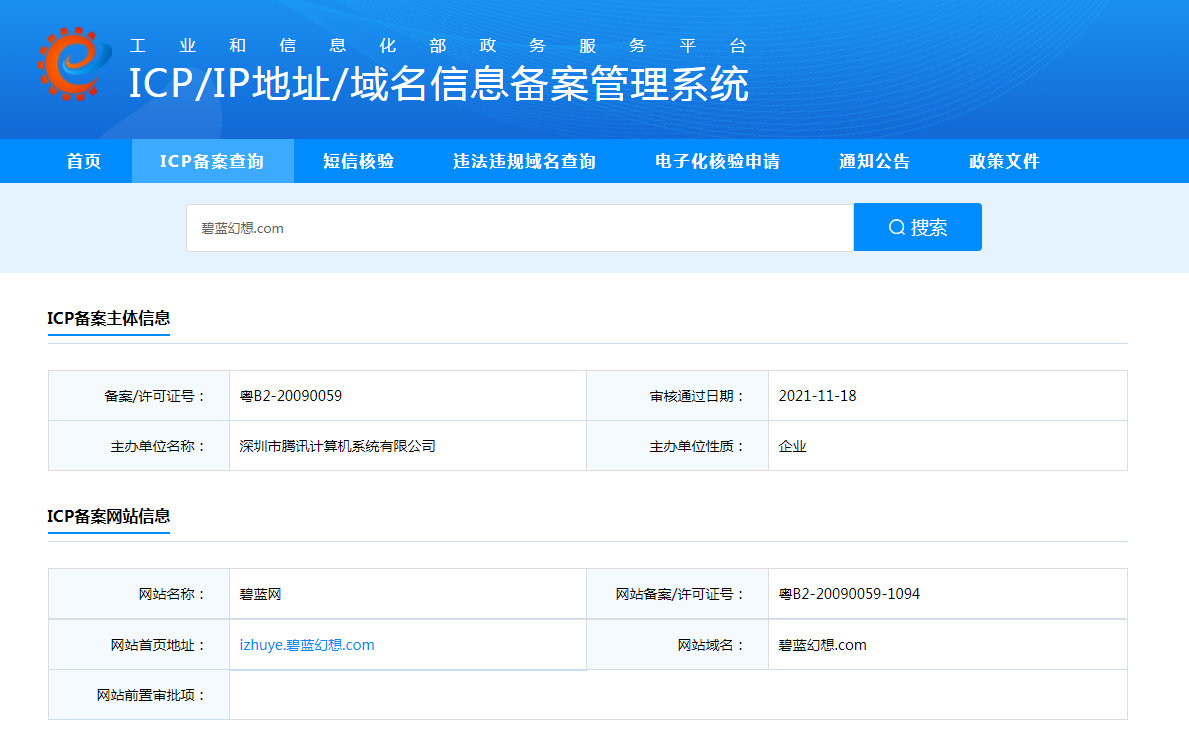Click the ICP备案主体信息 section heading

[x=108, y=317]
